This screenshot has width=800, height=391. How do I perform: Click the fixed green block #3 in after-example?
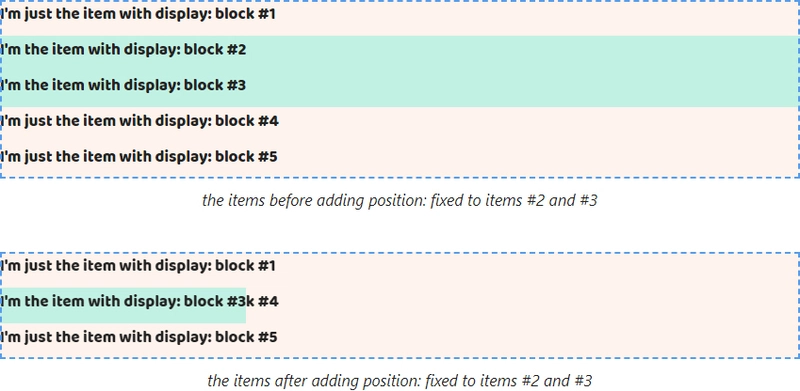click(x=123, y=305)
